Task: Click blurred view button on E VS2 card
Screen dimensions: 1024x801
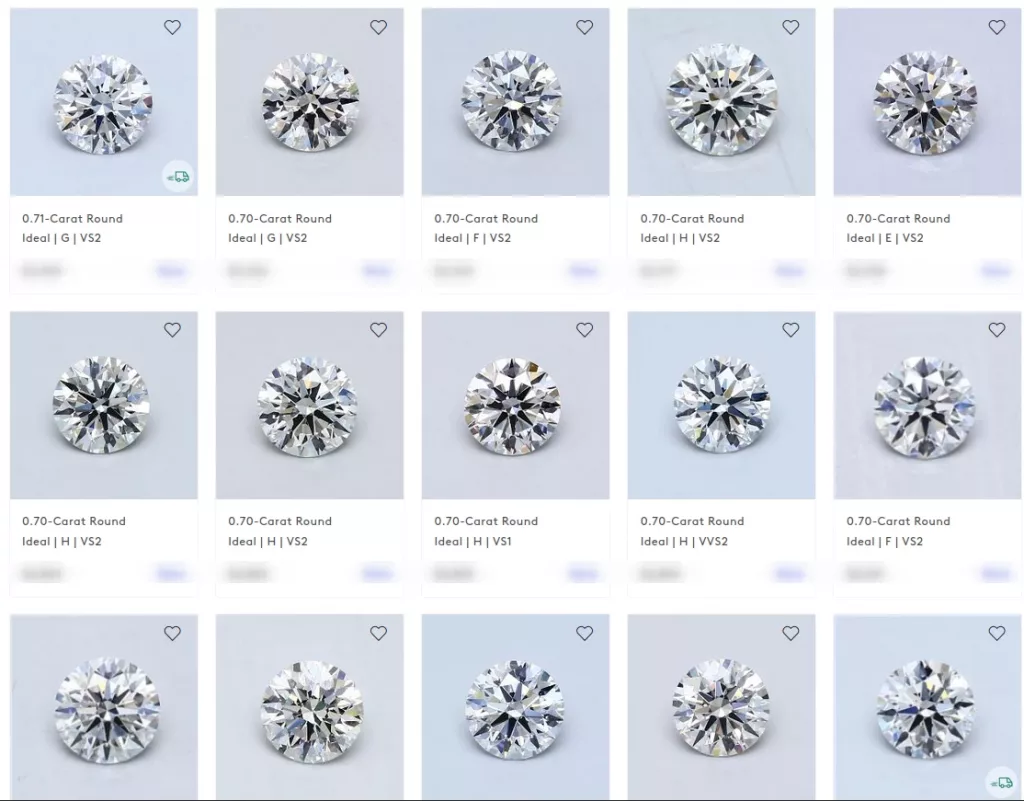Action: coord(995,270)
